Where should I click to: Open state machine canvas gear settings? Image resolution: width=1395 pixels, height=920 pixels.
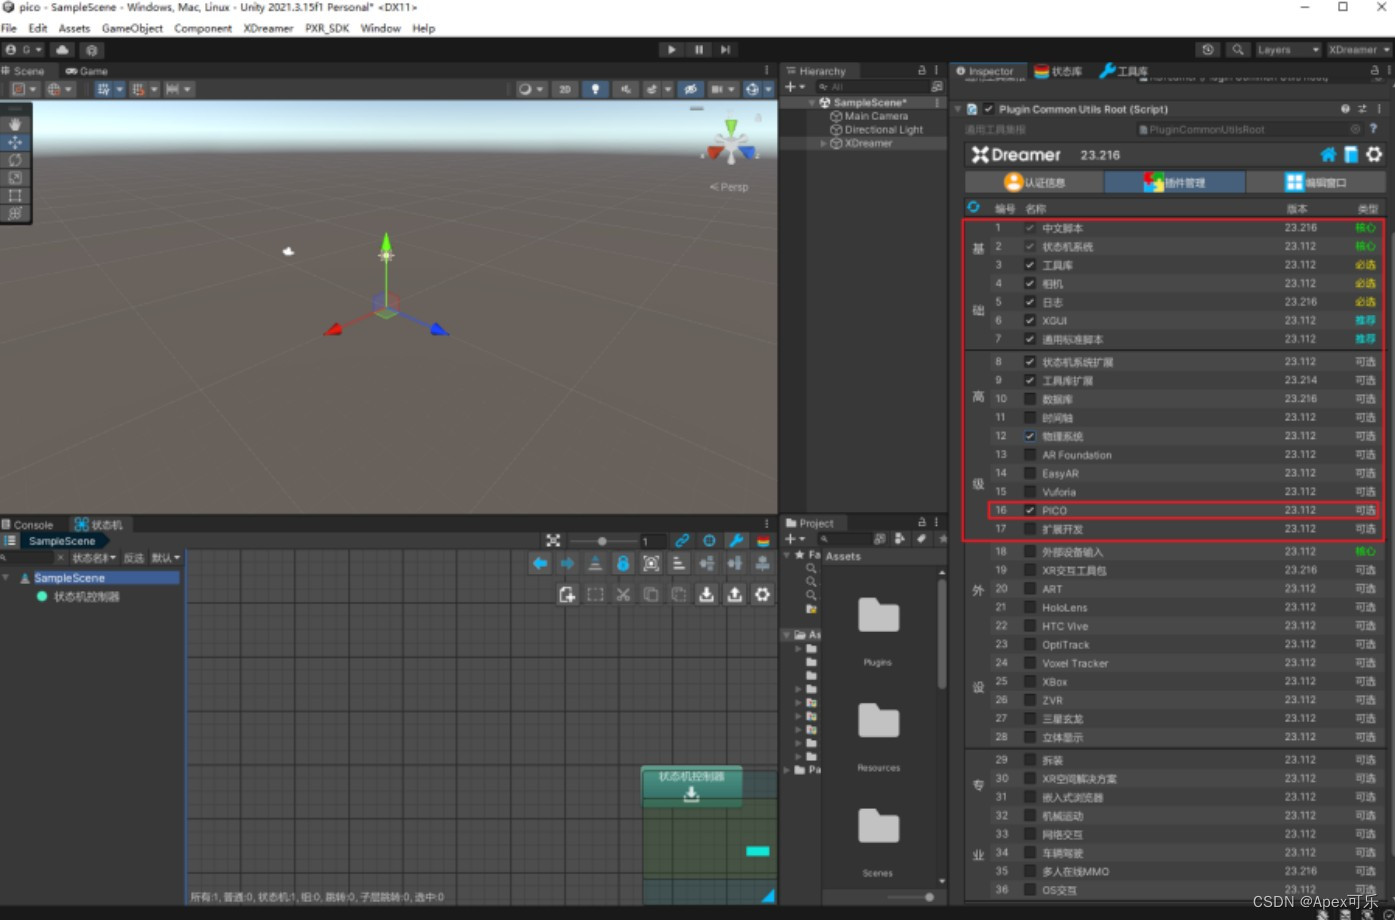762,594
